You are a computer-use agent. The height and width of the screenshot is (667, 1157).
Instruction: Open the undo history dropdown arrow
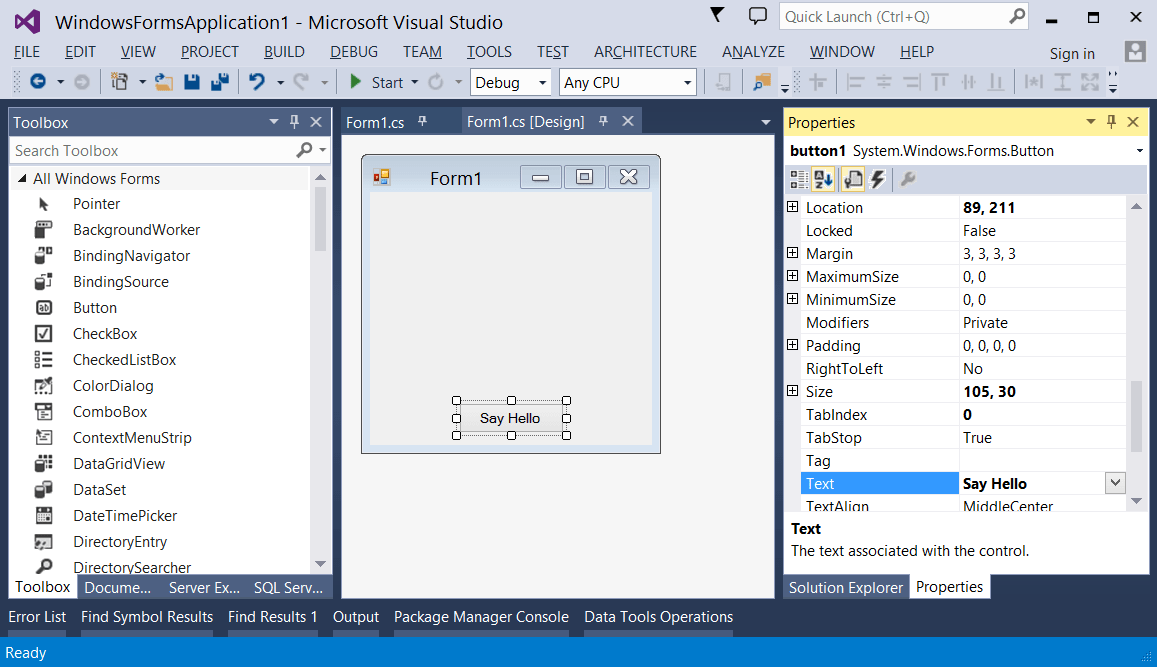pos(280,83)
